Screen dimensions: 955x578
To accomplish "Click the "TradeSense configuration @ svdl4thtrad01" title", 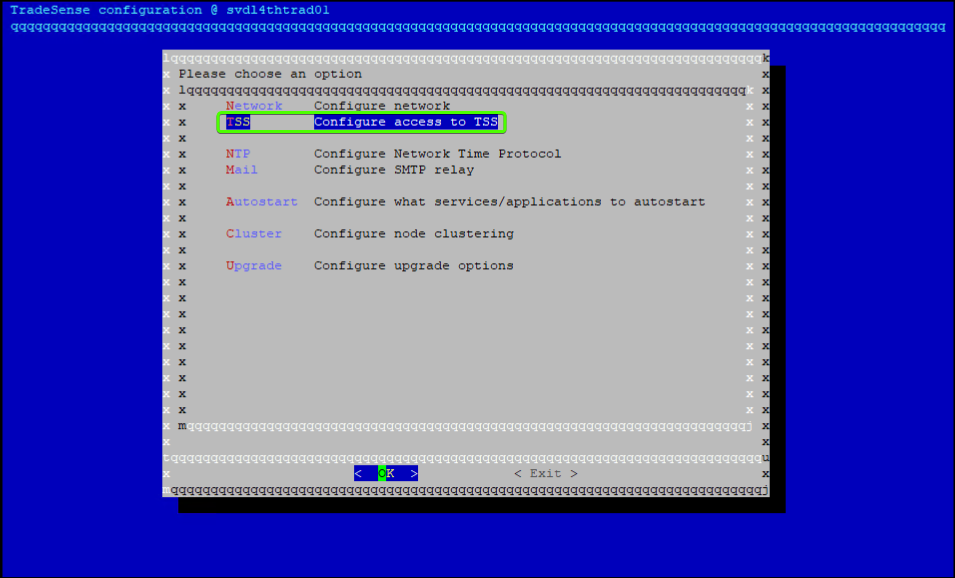I will tap(170, 10).
